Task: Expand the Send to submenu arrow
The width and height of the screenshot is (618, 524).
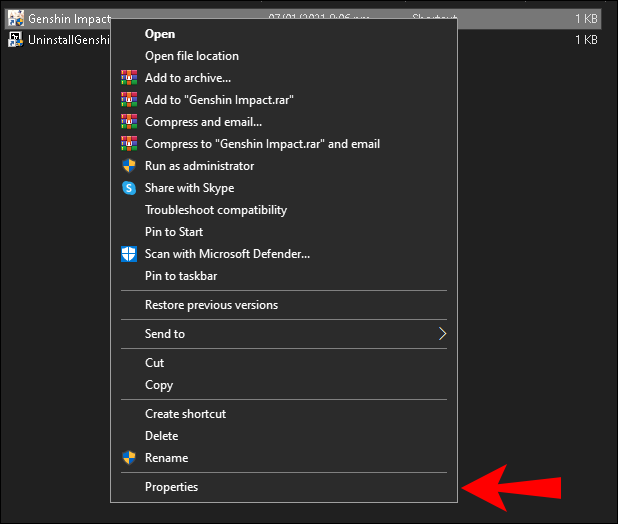Action: point(442,334)
